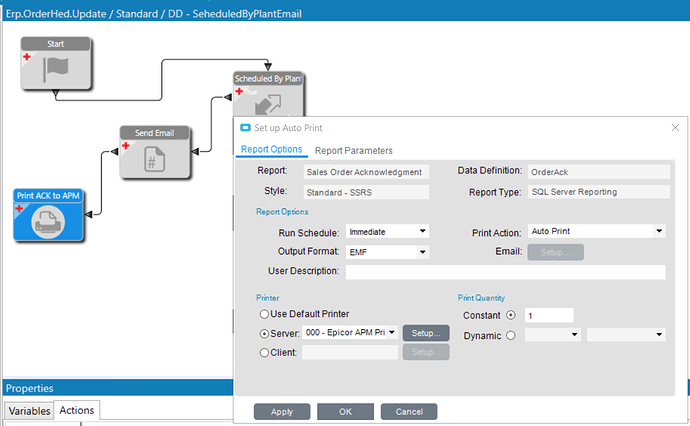Screen dimensions: 690x426
Task: Select the Server printer radio button
Action: 264,334
